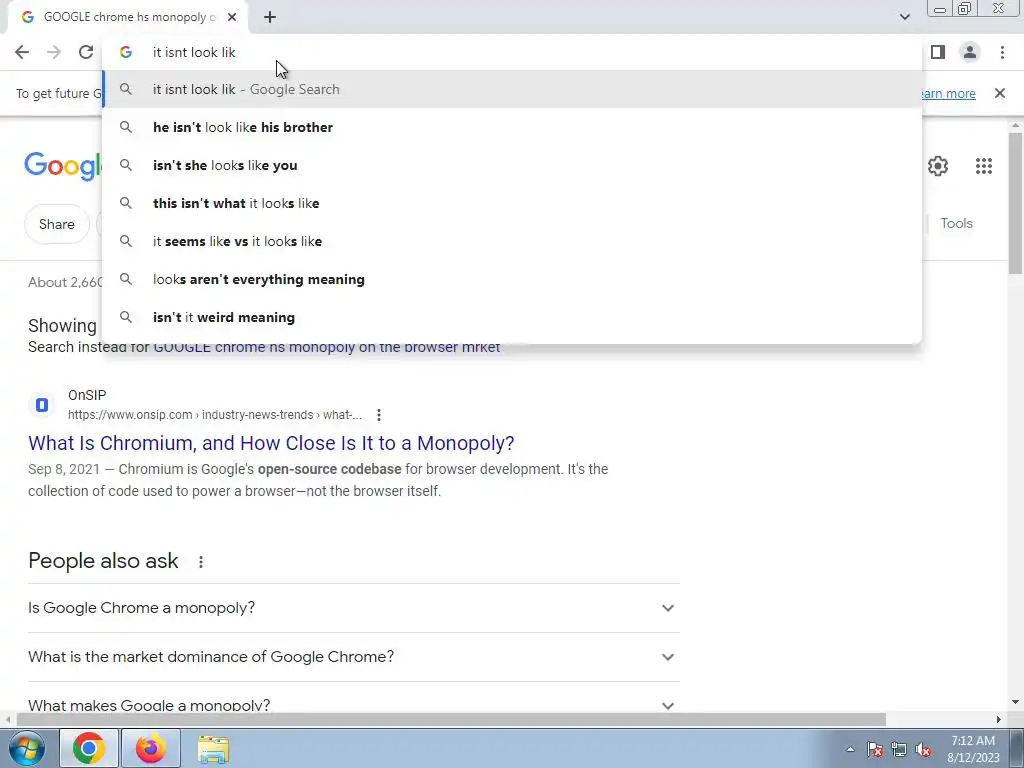
Task: Click the Google logo
Action: point(63,166)
